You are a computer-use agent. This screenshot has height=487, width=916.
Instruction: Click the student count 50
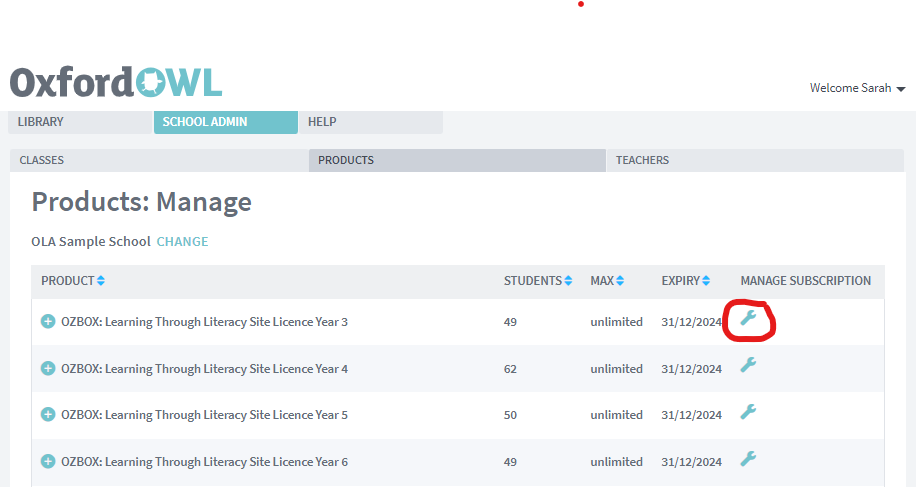(510, 415)
